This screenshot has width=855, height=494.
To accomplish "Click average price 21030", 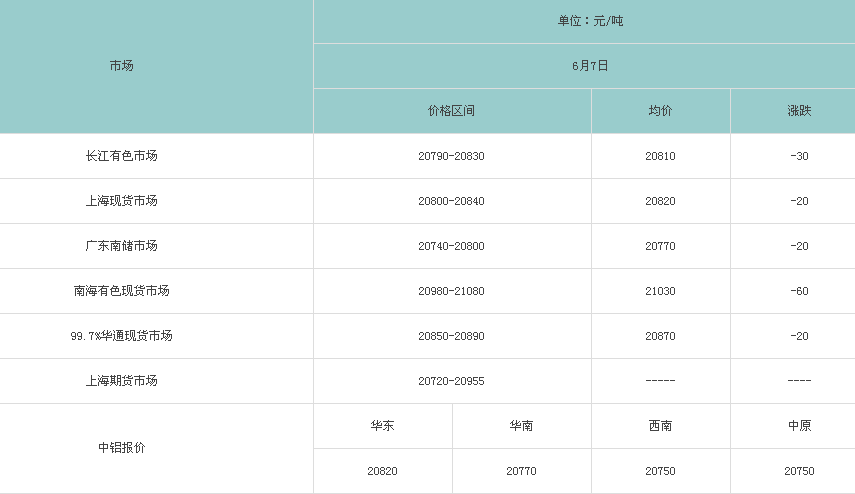I will [660, 291].
